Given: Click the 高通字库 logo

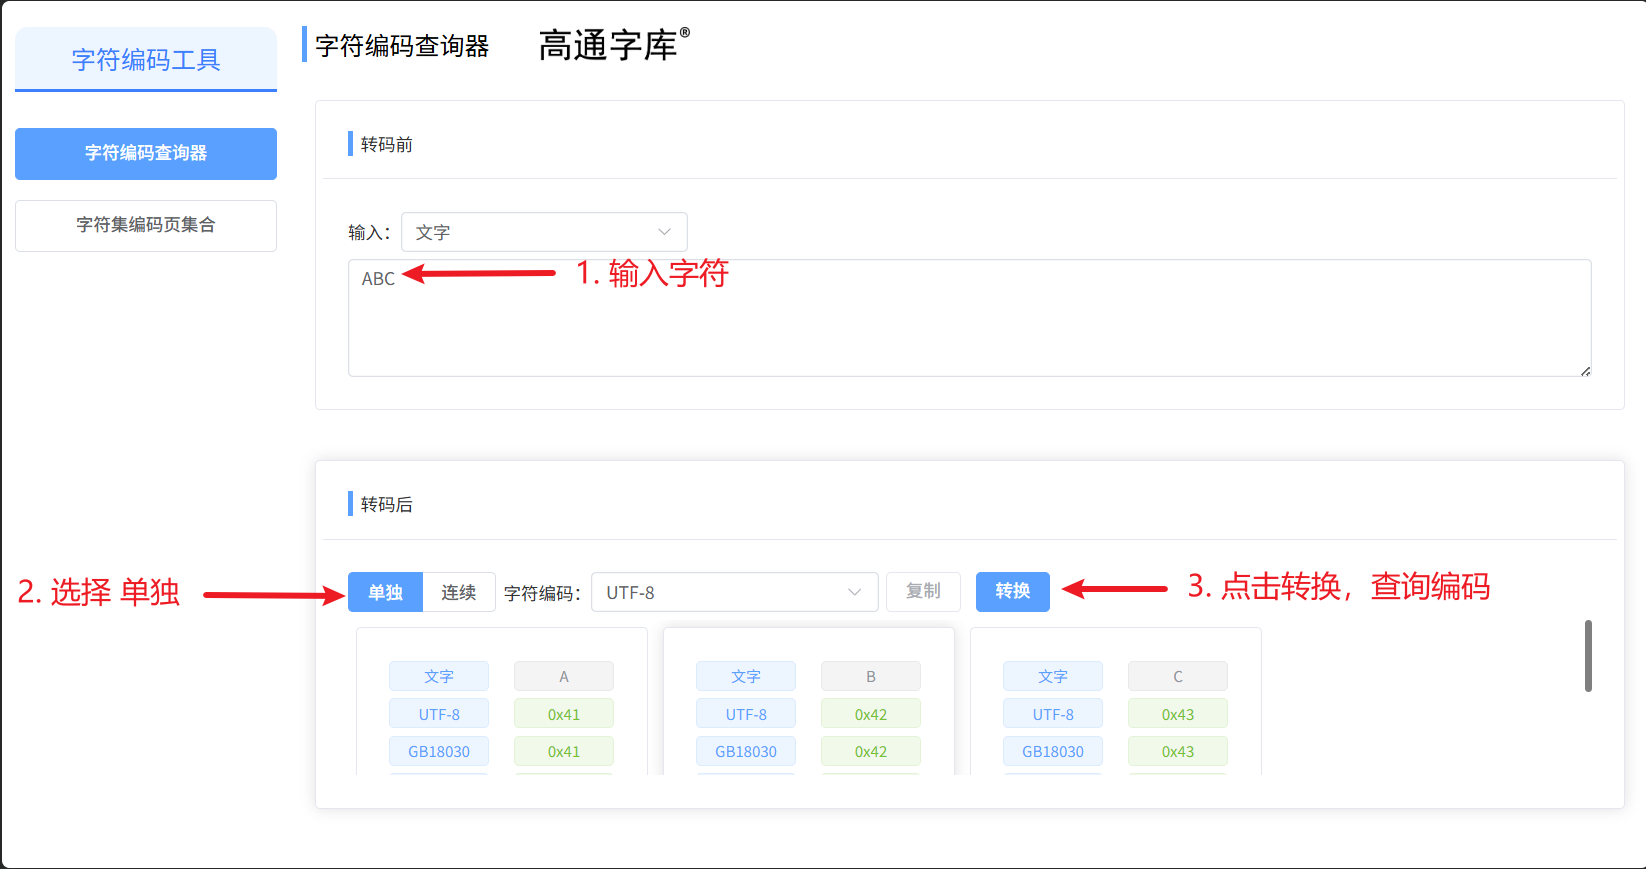Looking at the screenshot, I should (614, 45).
